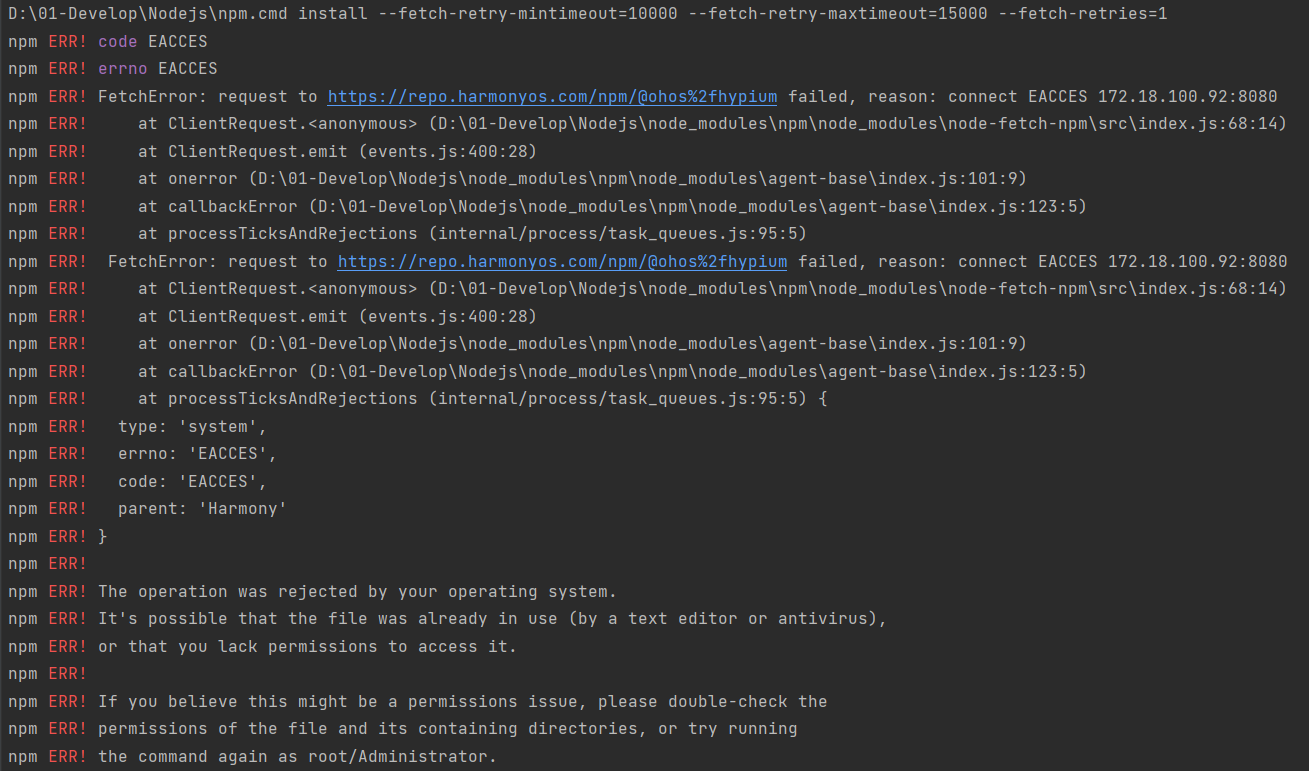The height and width of the screenshot is (771, 1309).
Task: Open the second repo.harmonyos.com link in indented FetchError
Action: point(562,262)
